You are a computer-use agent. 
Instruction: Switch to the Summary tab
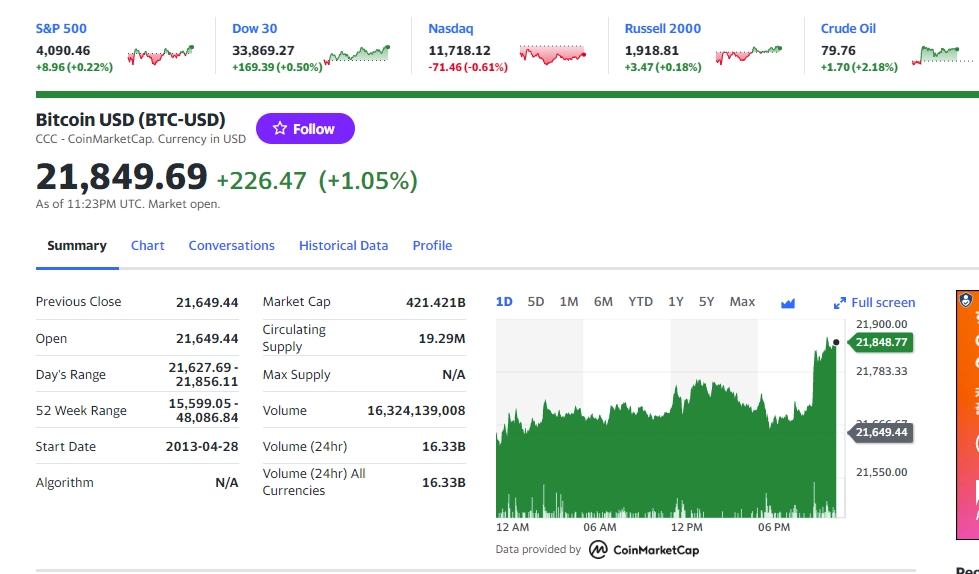pyautogui.click(x=77, y=245)
